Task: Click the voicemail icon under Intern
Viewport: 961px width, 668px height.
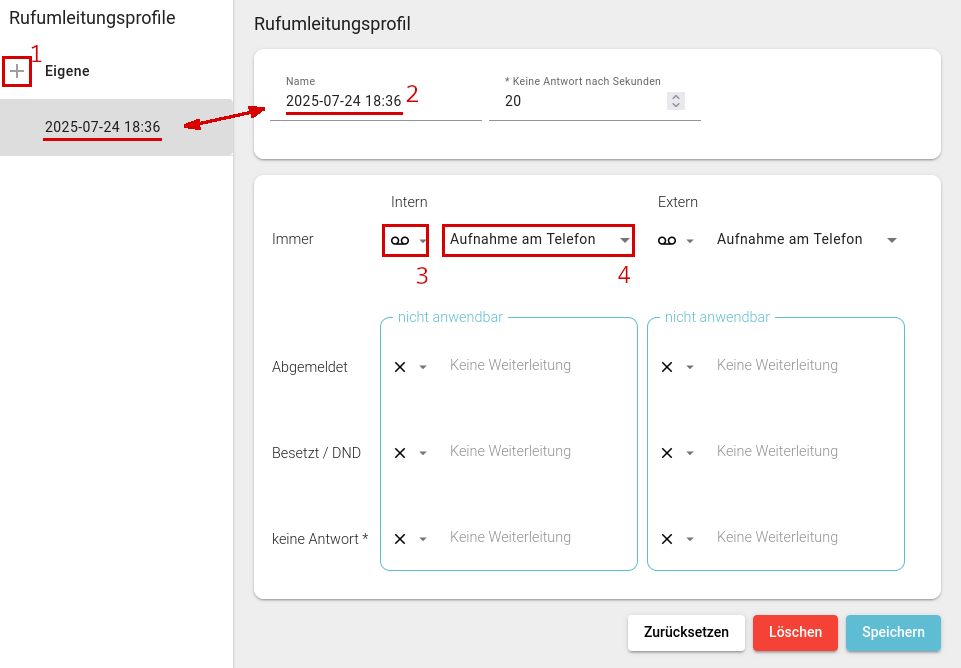Action: (x=399, y=240)
